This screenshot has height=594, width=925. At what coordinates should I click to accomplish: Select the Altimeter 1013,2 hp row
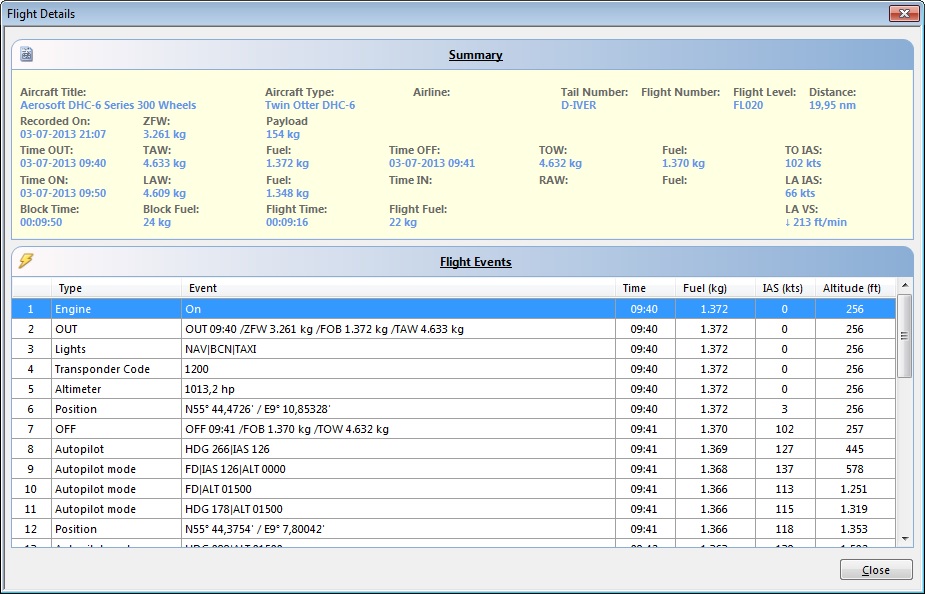click(x=454, y=389)
